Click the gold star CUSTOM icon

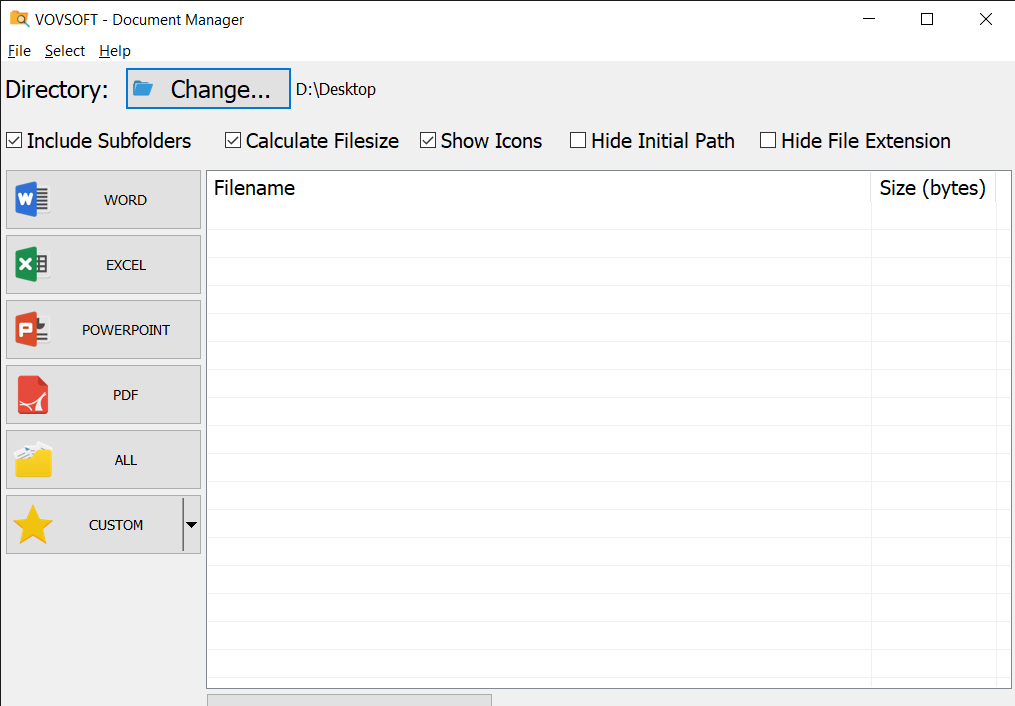point(32,525)
